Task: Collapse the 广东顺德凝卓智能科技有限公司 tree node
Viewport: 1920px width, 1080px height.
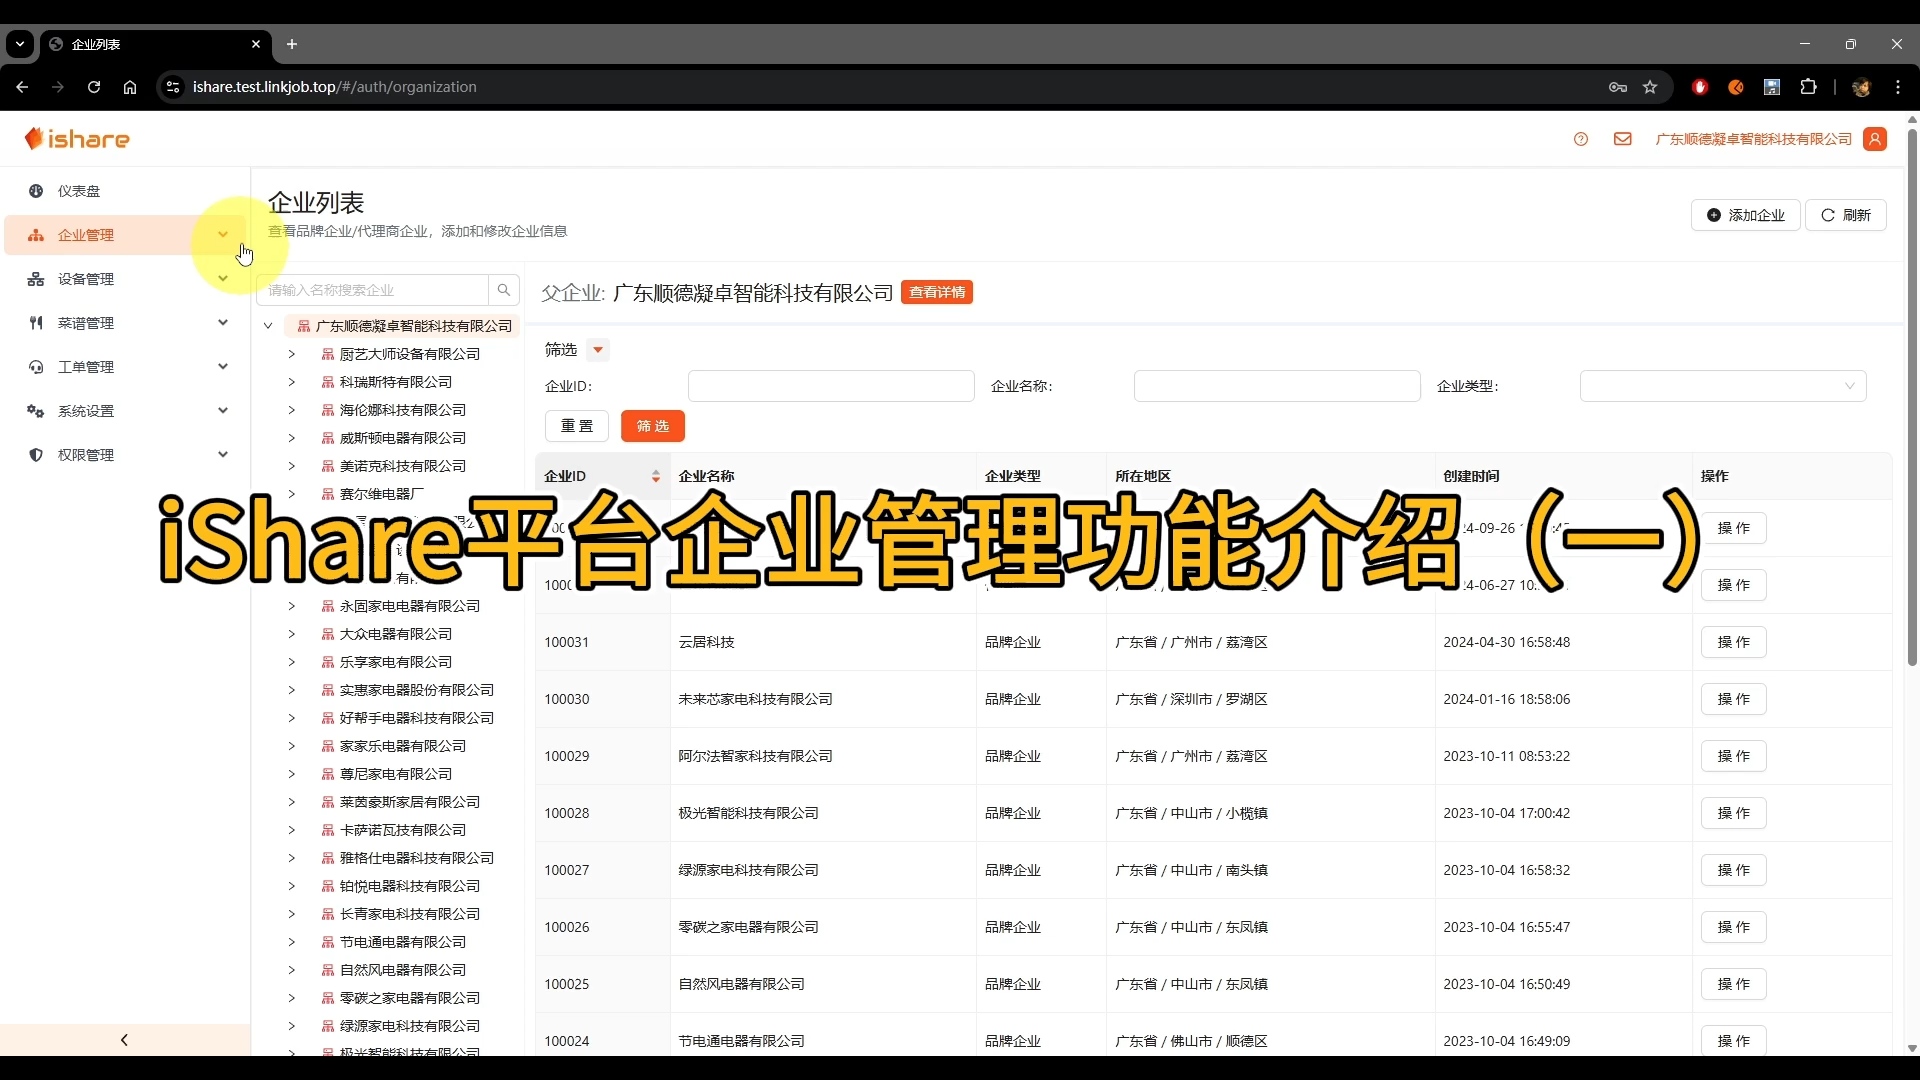Action: coord(268,326)
